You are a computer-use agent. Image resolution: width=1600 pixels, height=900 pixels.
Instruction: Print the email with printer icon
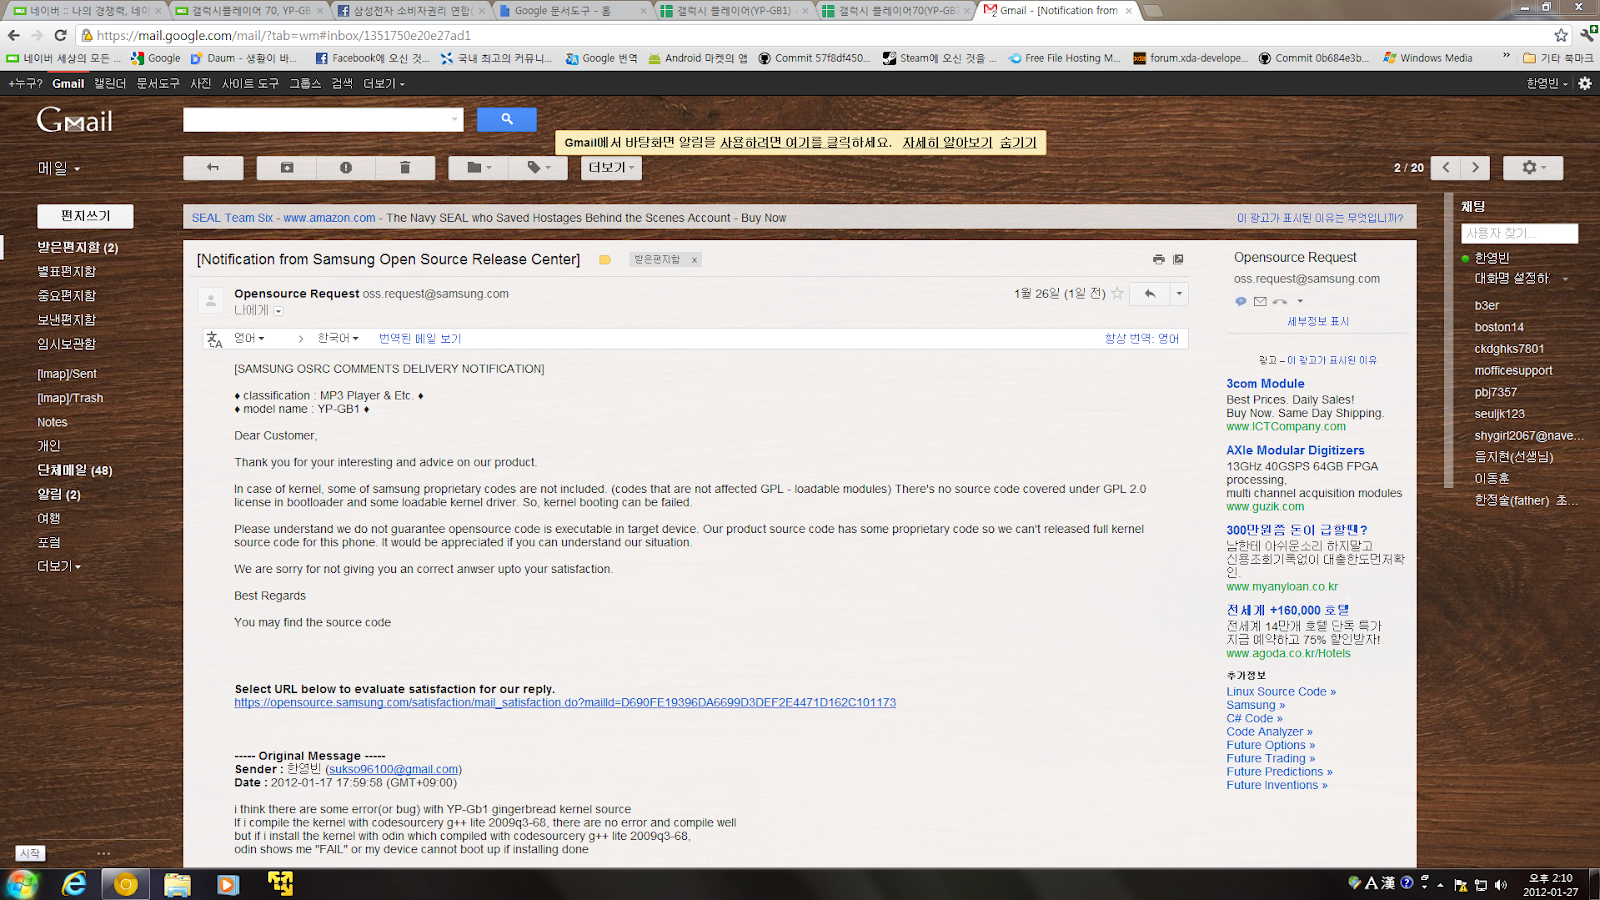click(x=1158, y=259)
